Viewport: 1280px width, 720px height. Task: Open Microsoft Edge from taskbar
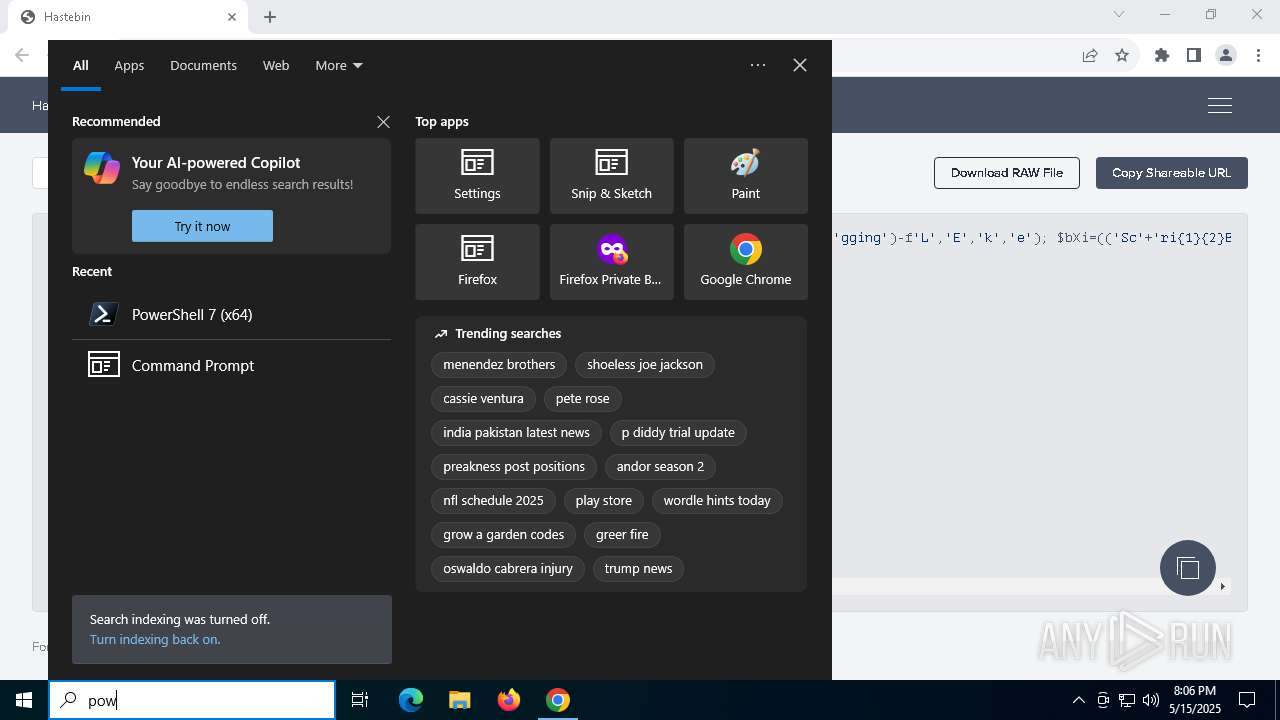click(411, 700)
